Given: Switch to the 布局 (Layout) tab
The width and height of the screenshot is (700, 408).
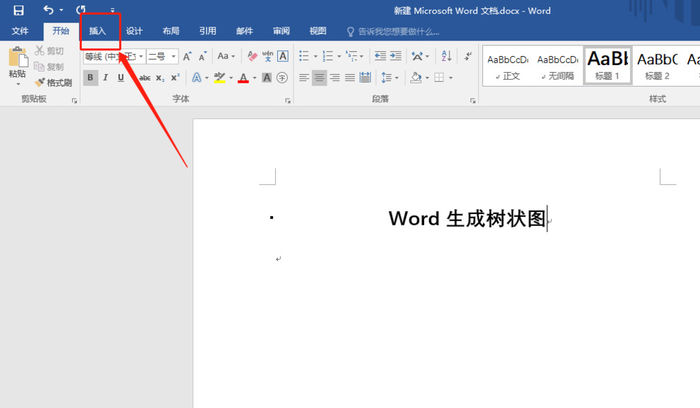Looking at the screenshot, I should [x=171, y=31].
